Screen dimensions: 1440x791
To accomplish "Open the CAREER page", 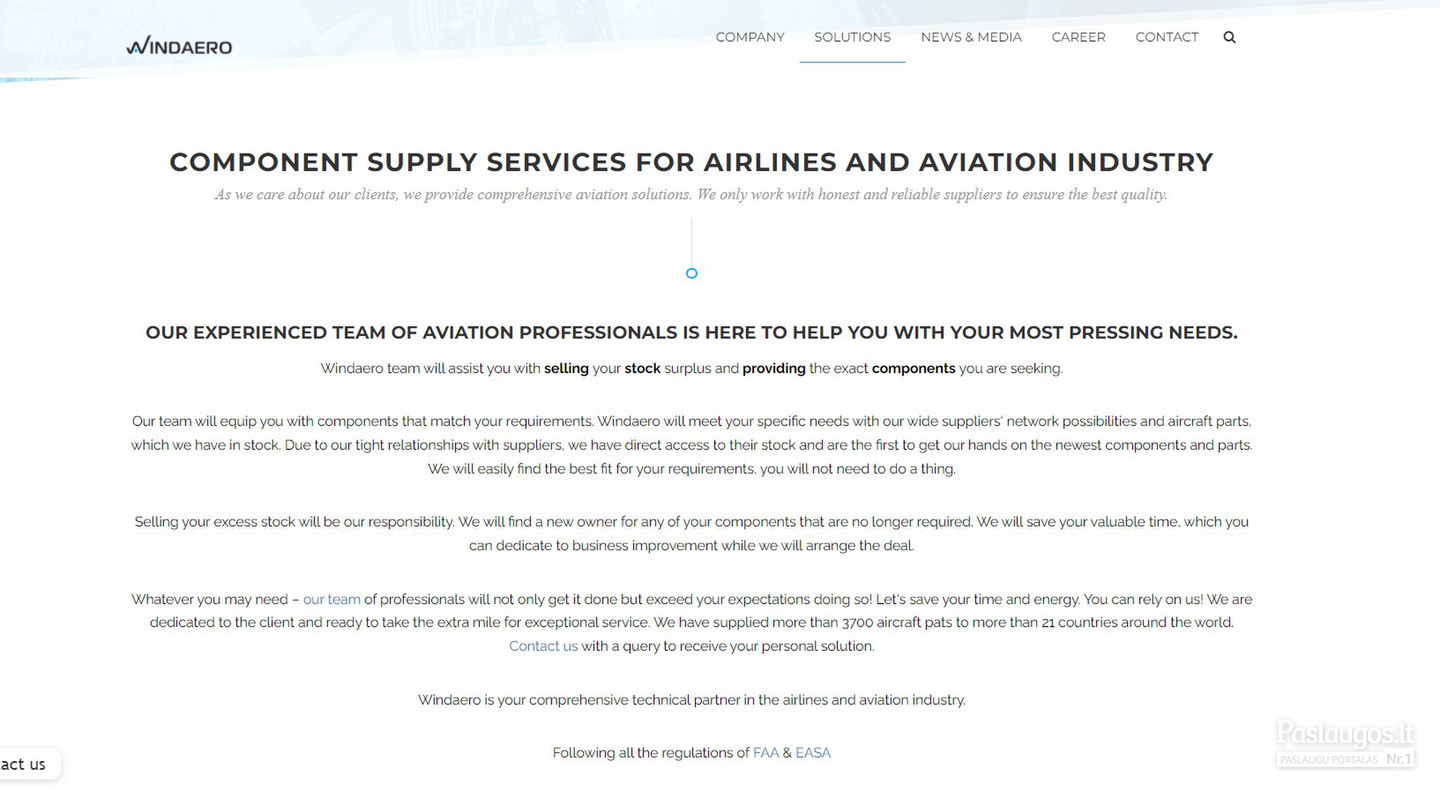I will (1078, 37).
